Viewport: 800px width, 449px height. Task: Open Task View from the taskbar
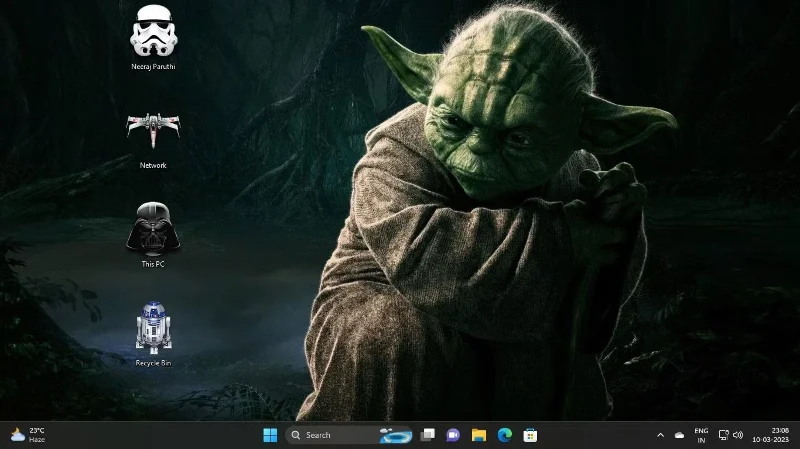(428, 435)
